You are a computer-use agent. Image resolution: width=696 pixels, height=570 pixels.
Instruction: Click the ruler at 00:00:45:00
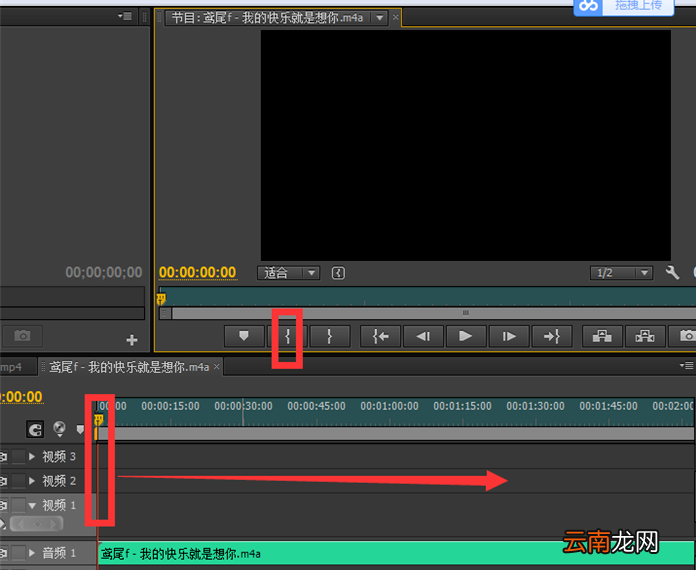(316, 406)
